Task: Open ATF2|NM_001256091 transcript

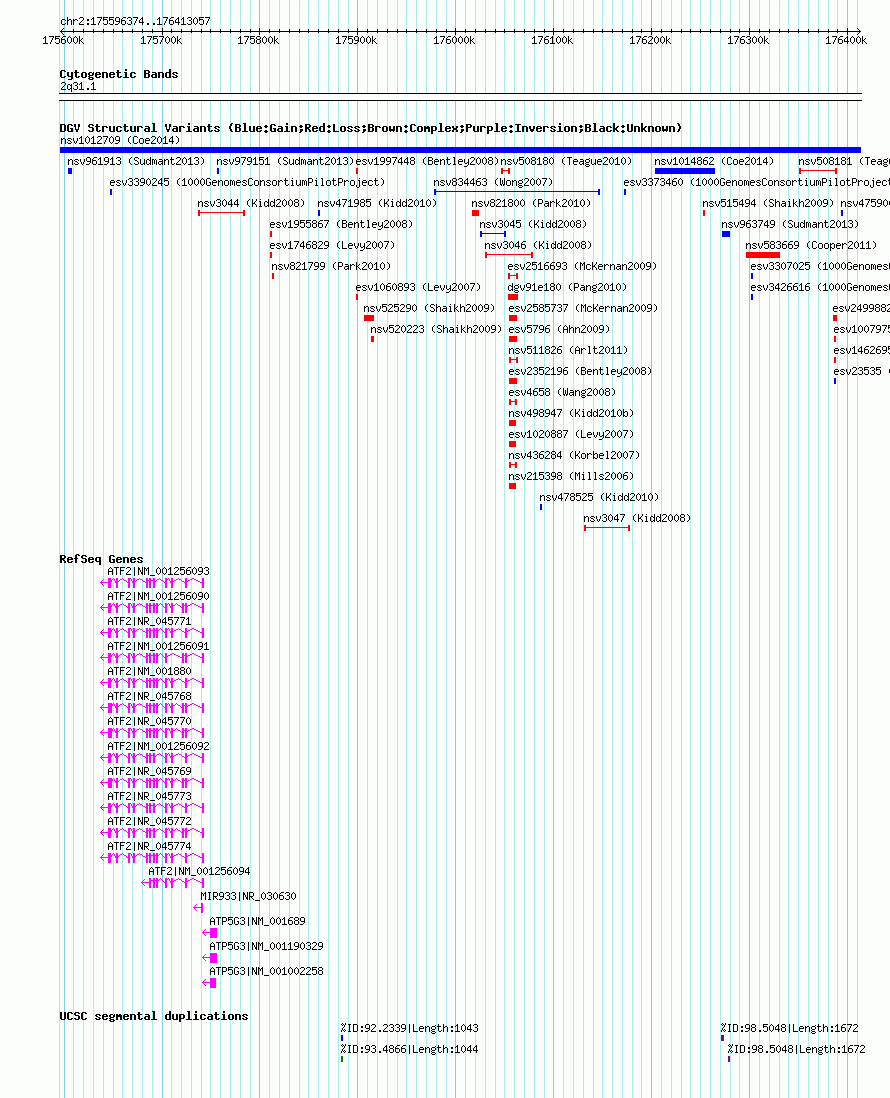Action: pyautogui.click(x=153, y=658)
